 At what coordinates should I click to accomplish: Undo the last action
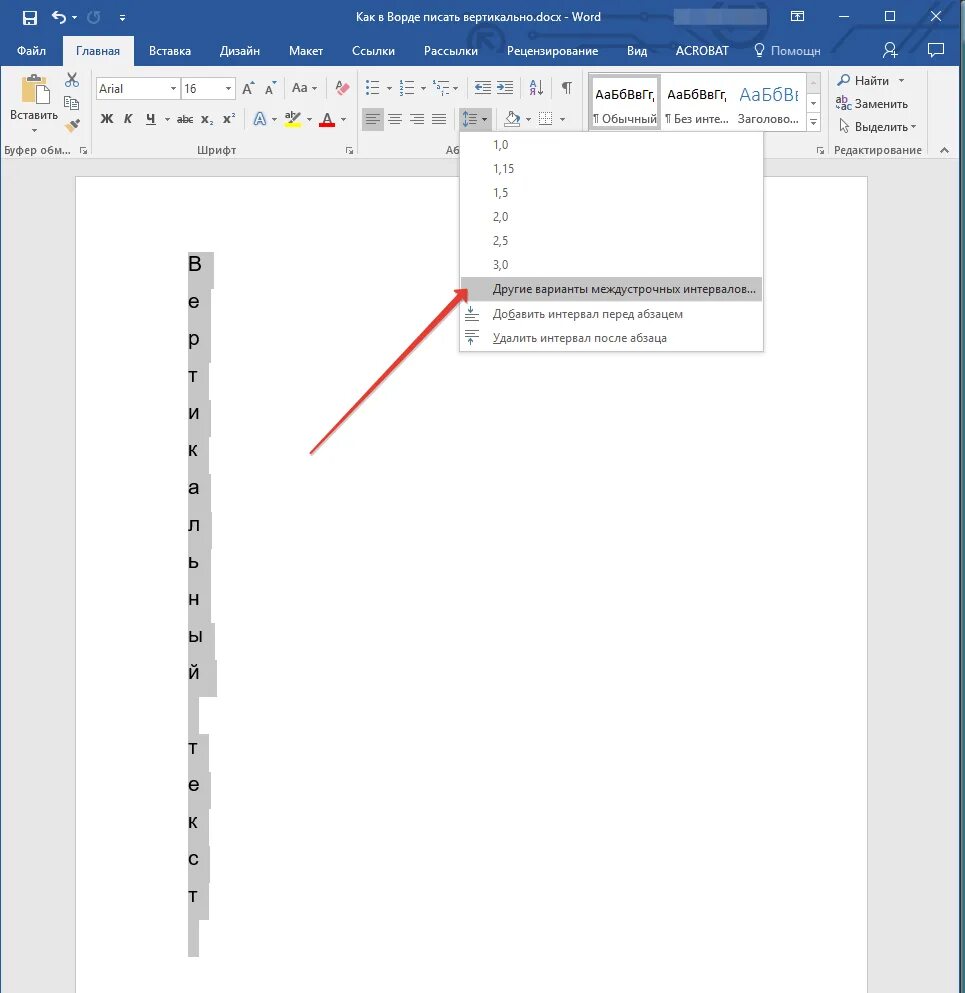pos(58,17)
